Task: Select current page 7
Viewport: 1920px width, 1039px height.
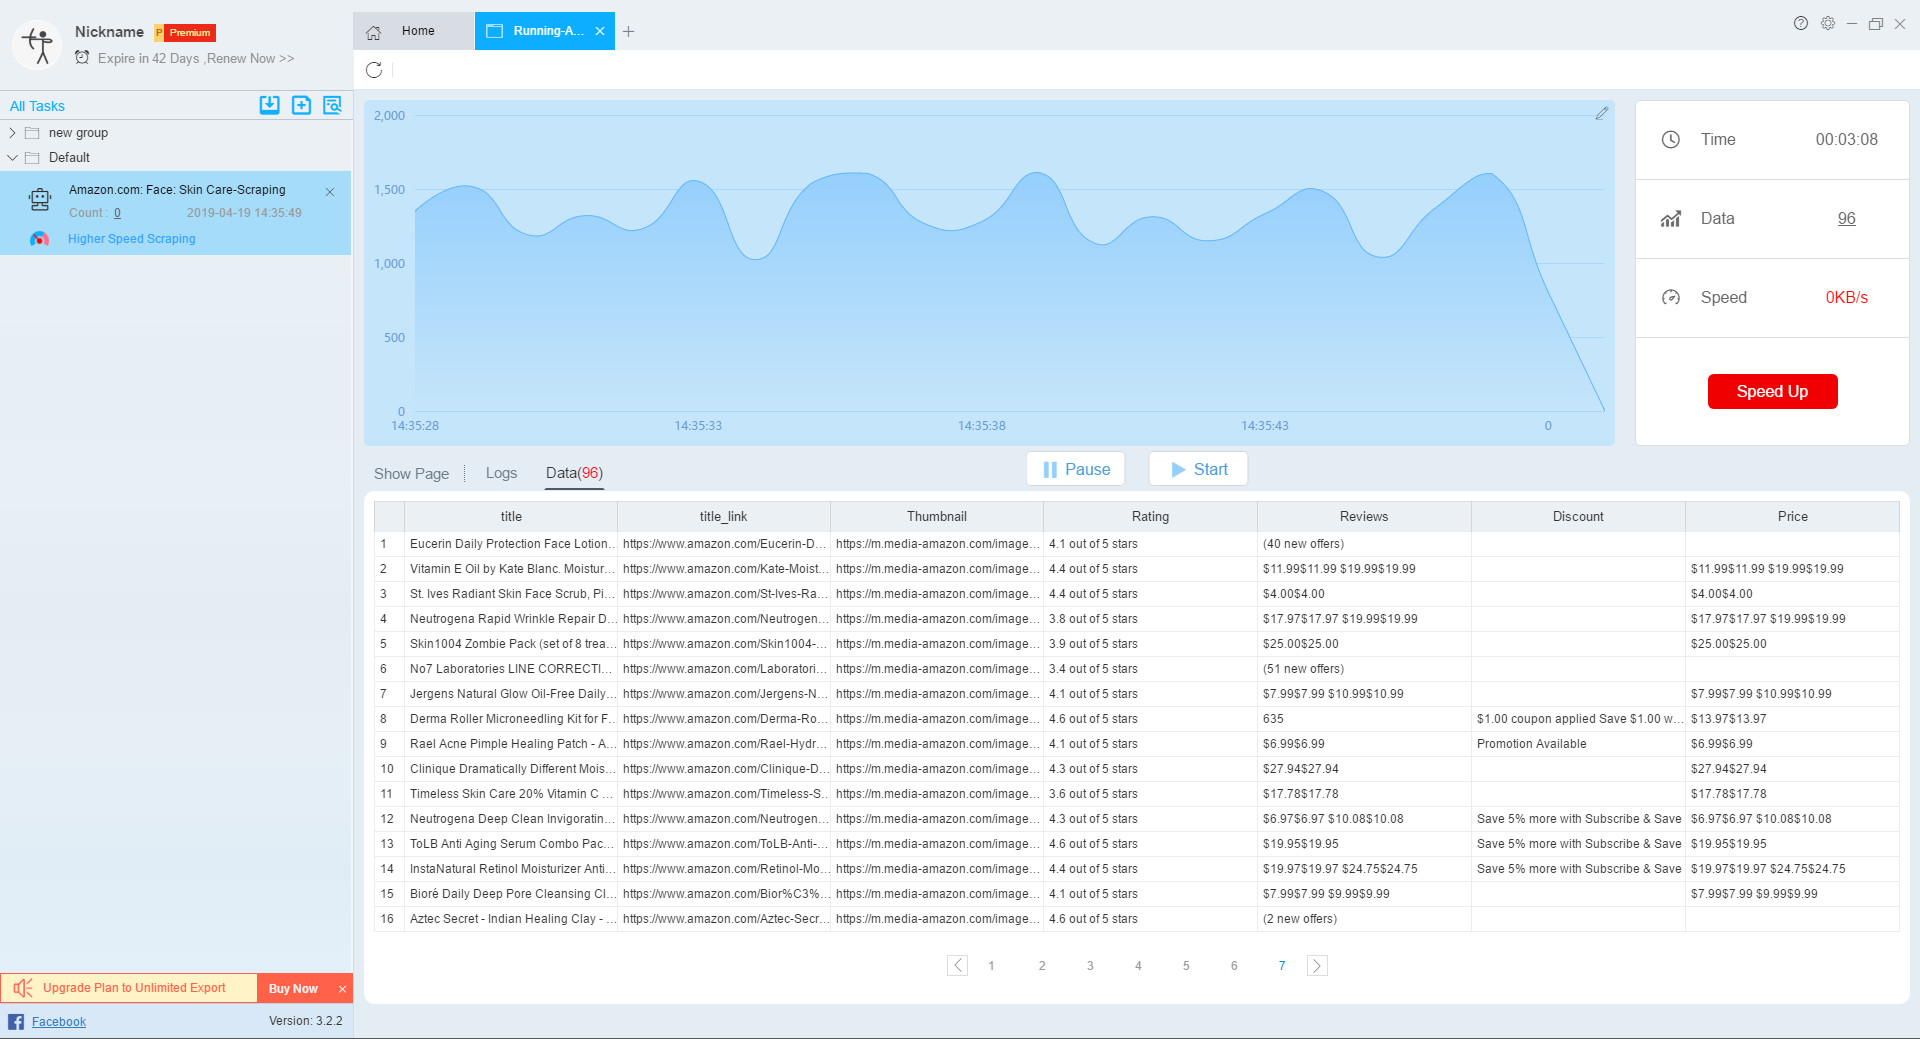Action: pos(1282,966)
